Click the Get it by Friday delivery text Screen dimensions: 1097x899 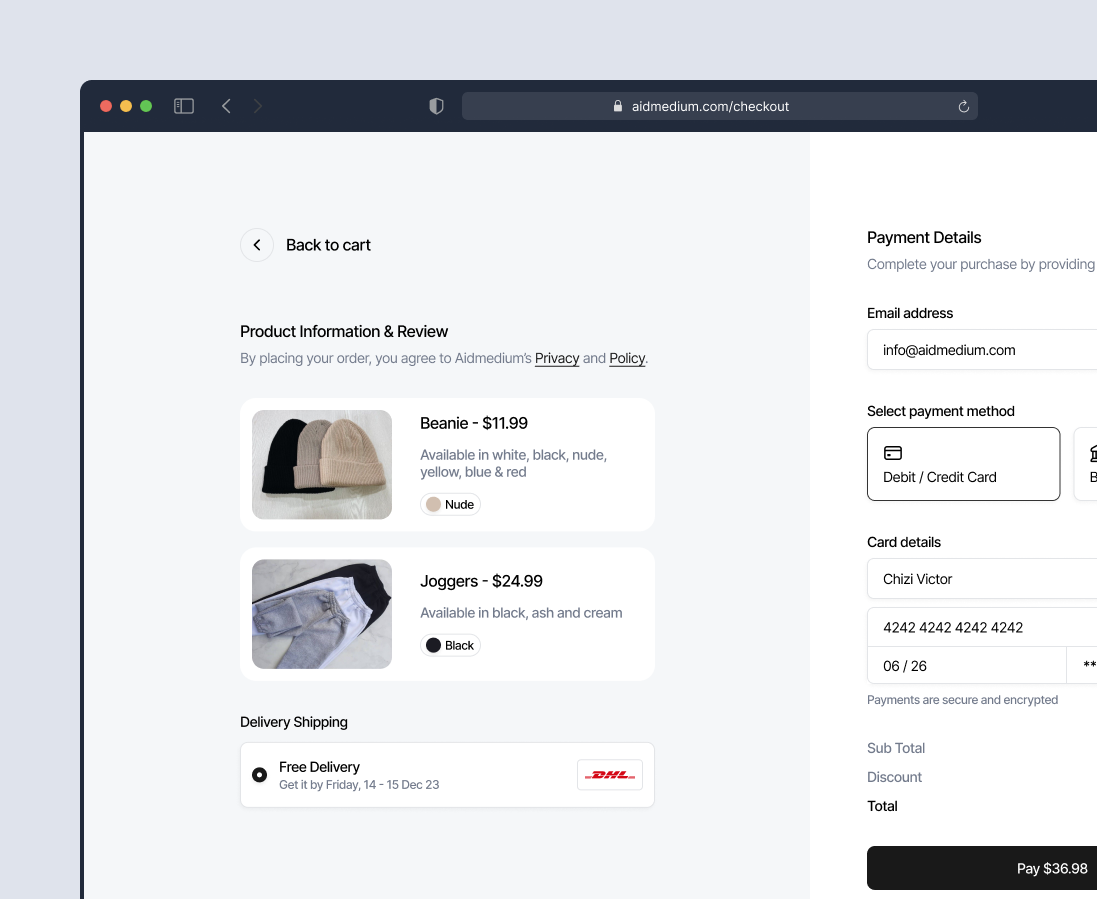click(x=359, y=785)
